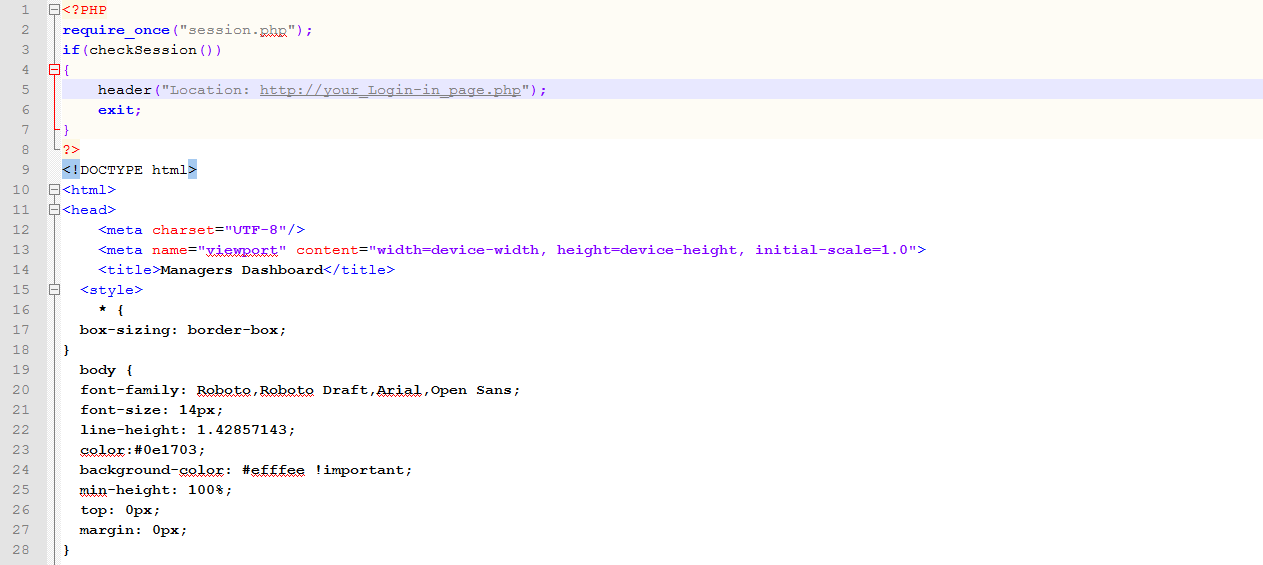Click the box-sizing: border-box rule
Viewport: 1263px width, 565px height.
pos(183,330)
